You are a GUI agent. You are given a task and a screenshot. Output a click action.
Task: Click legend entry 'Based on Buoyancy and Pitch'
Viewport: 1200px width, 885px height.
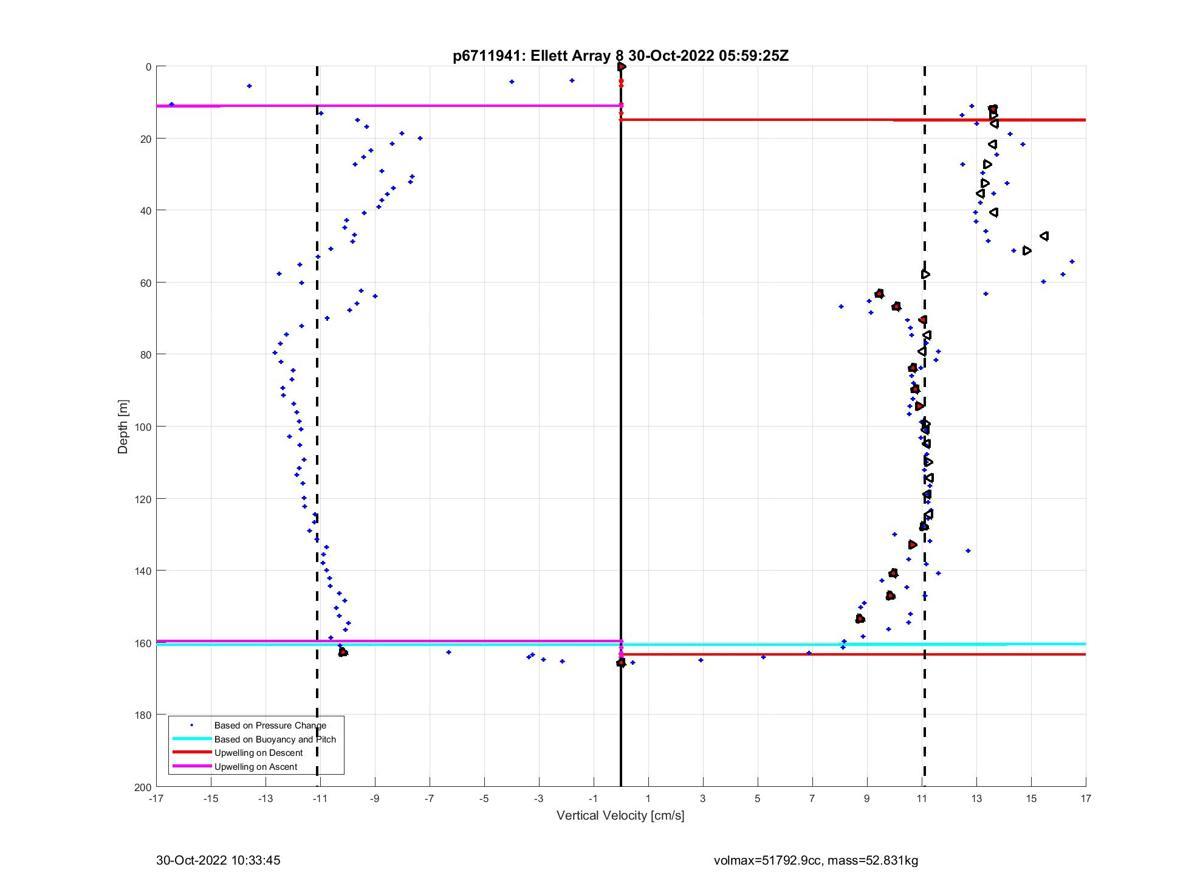(x=275, y=739)
